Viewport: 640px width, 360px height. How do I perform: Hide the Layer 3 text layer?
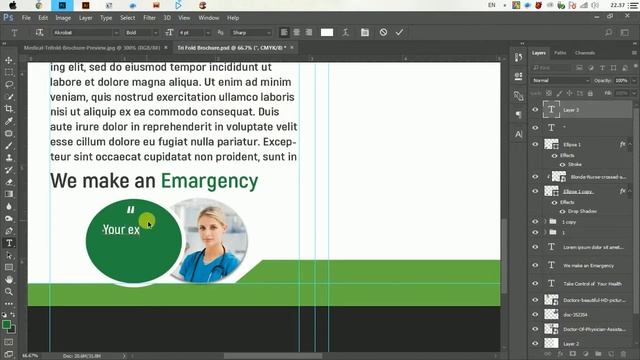tap(535, 110)
